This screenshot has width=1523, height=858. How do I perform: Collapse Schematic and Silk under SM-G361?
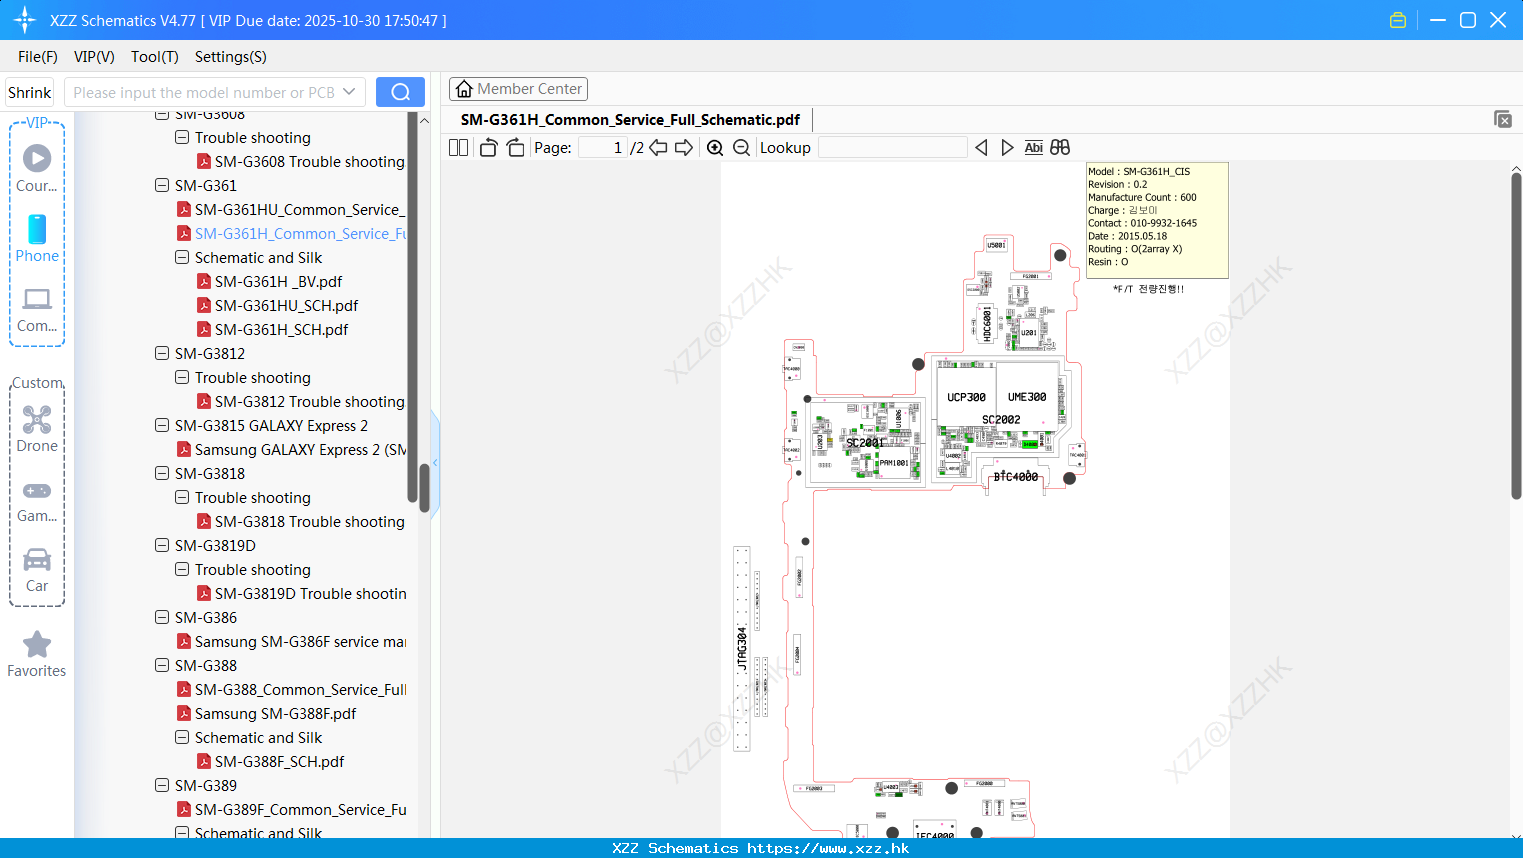182,257
